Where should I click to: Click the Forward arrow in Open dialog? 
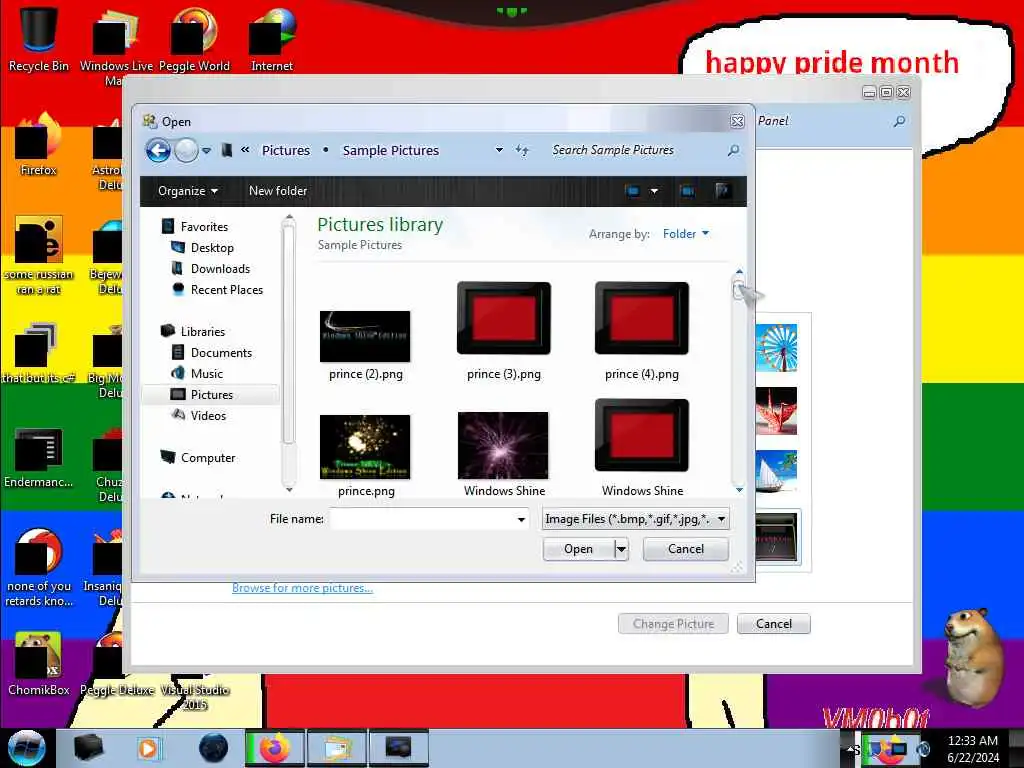(x=186, y=151)
